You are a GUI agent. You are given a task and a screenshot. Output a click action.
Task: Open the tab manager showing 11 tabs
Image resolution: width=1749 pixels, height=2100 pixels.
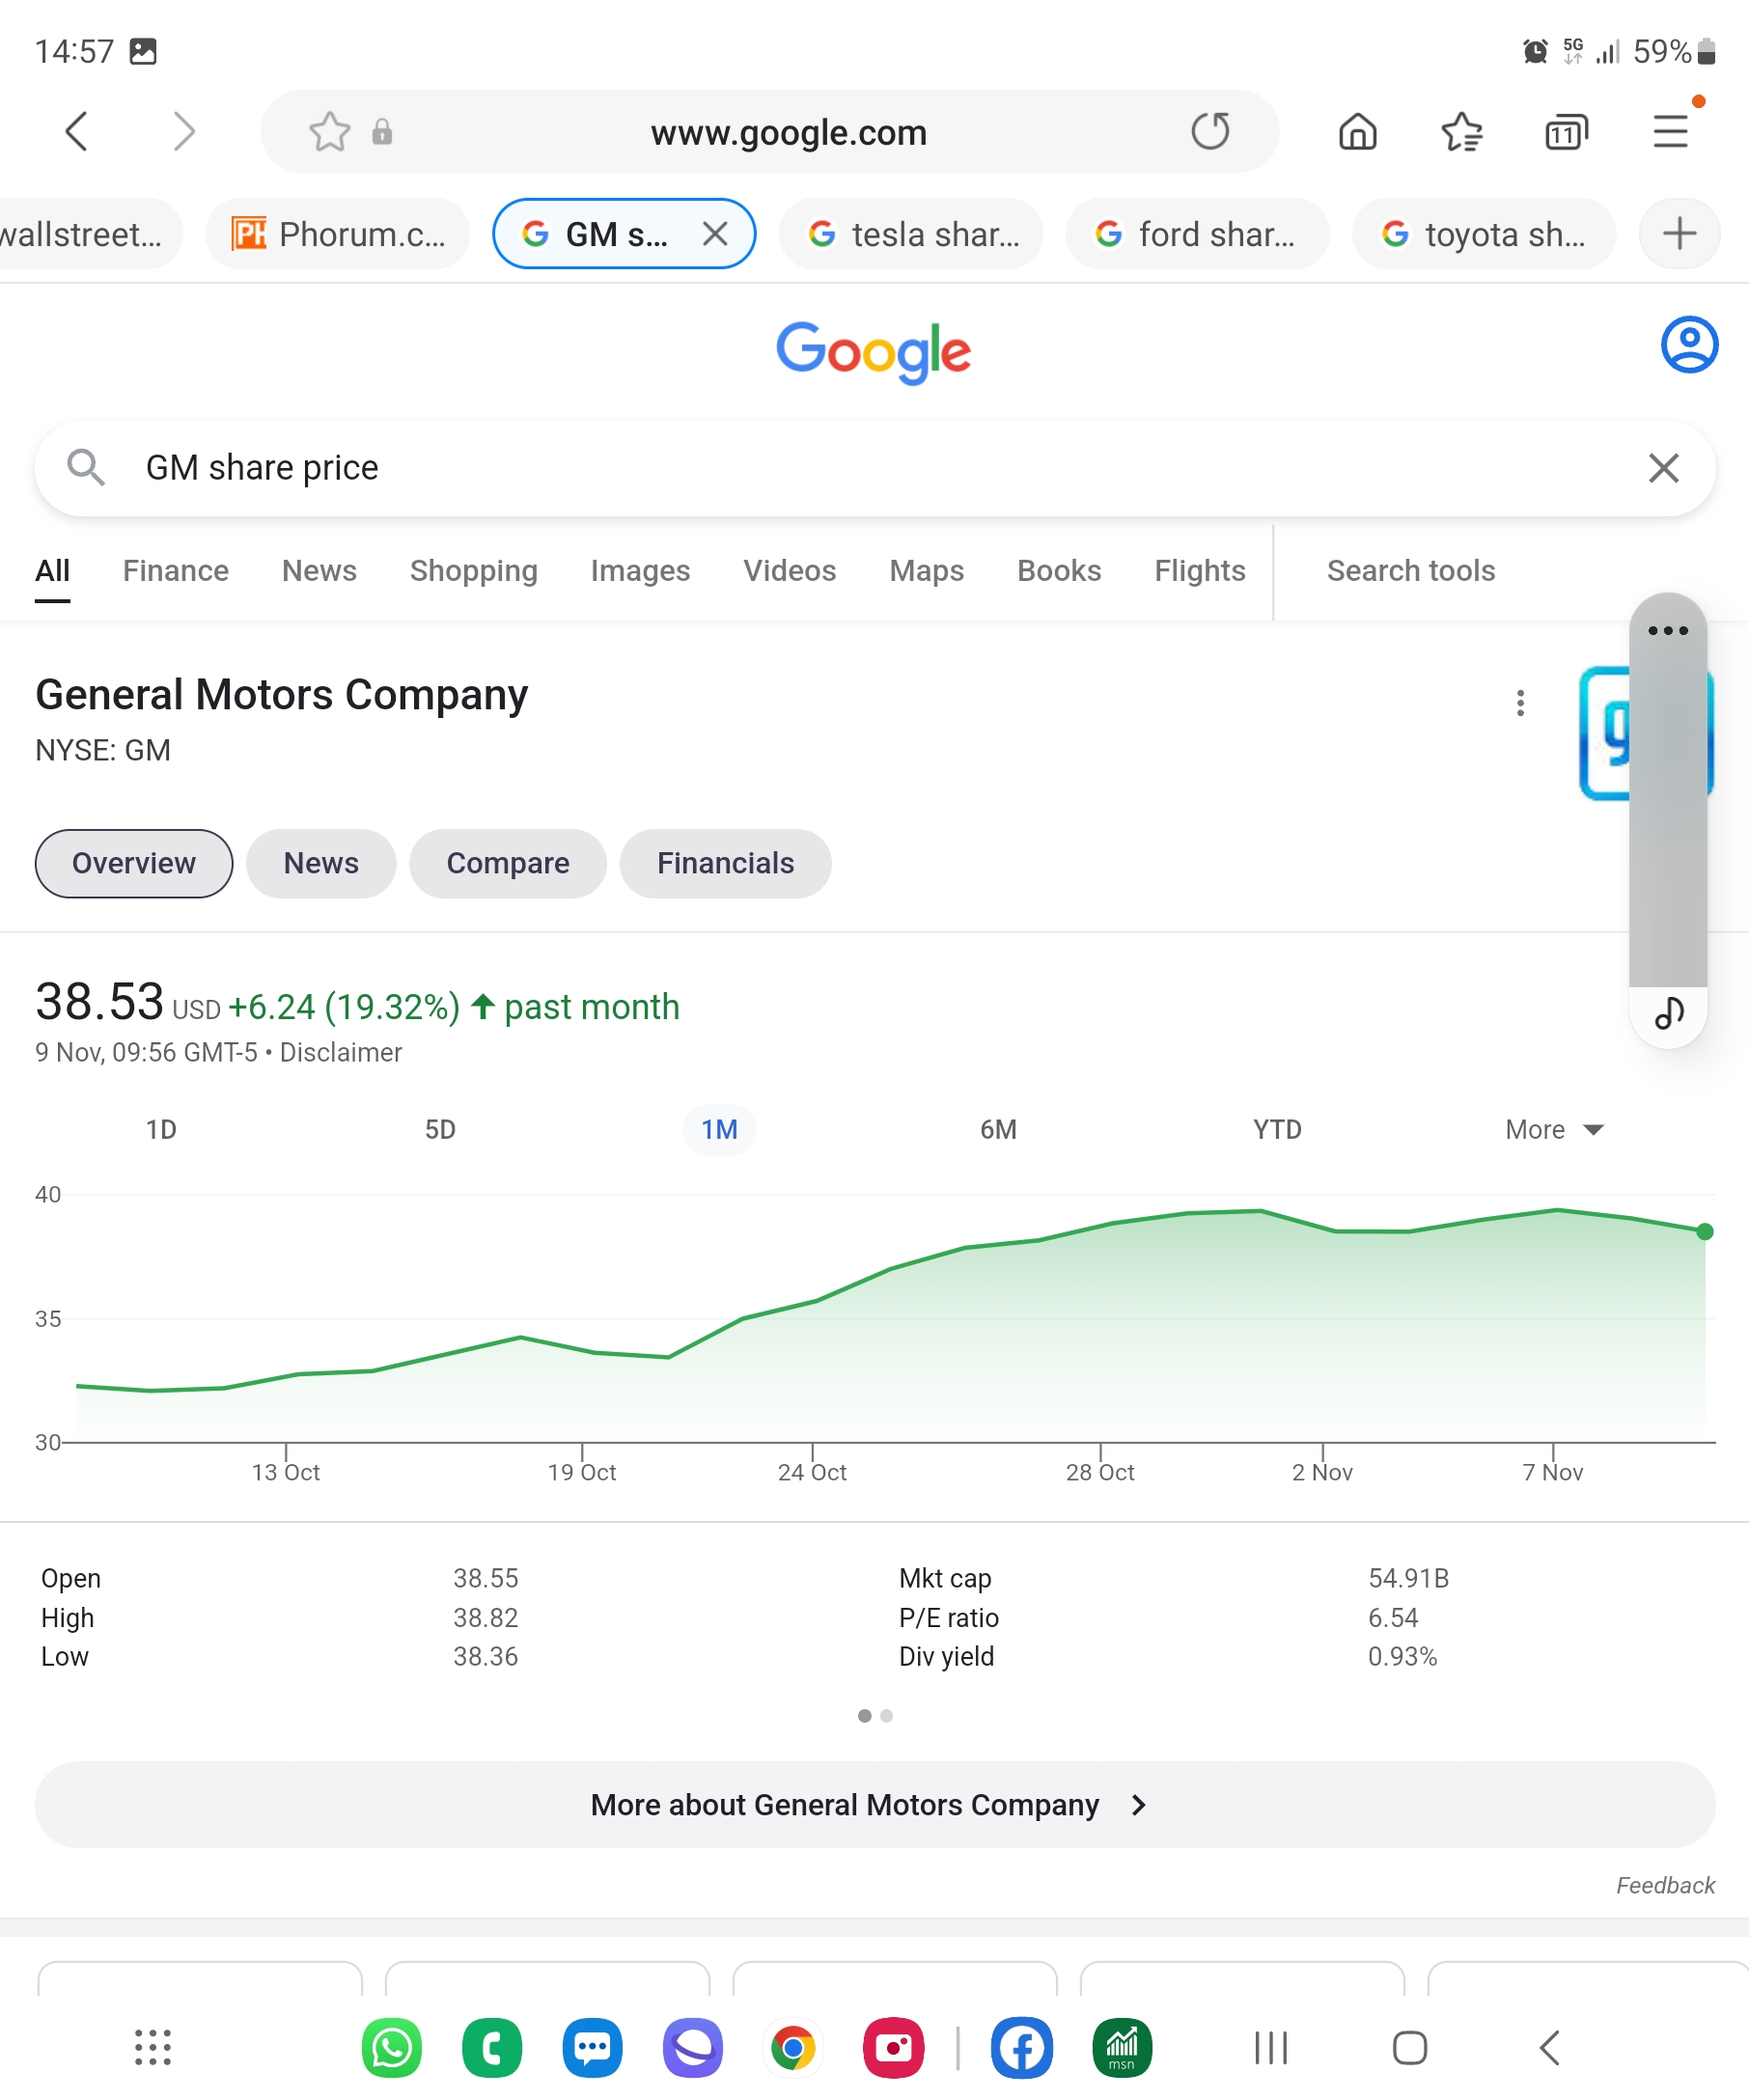(1566, 131)
